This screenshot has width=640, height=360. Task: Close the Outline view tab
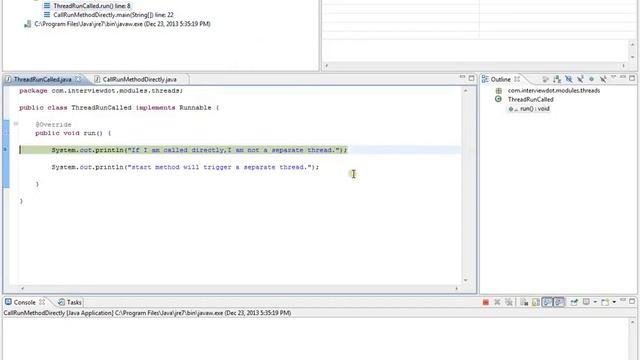[517, 79]
